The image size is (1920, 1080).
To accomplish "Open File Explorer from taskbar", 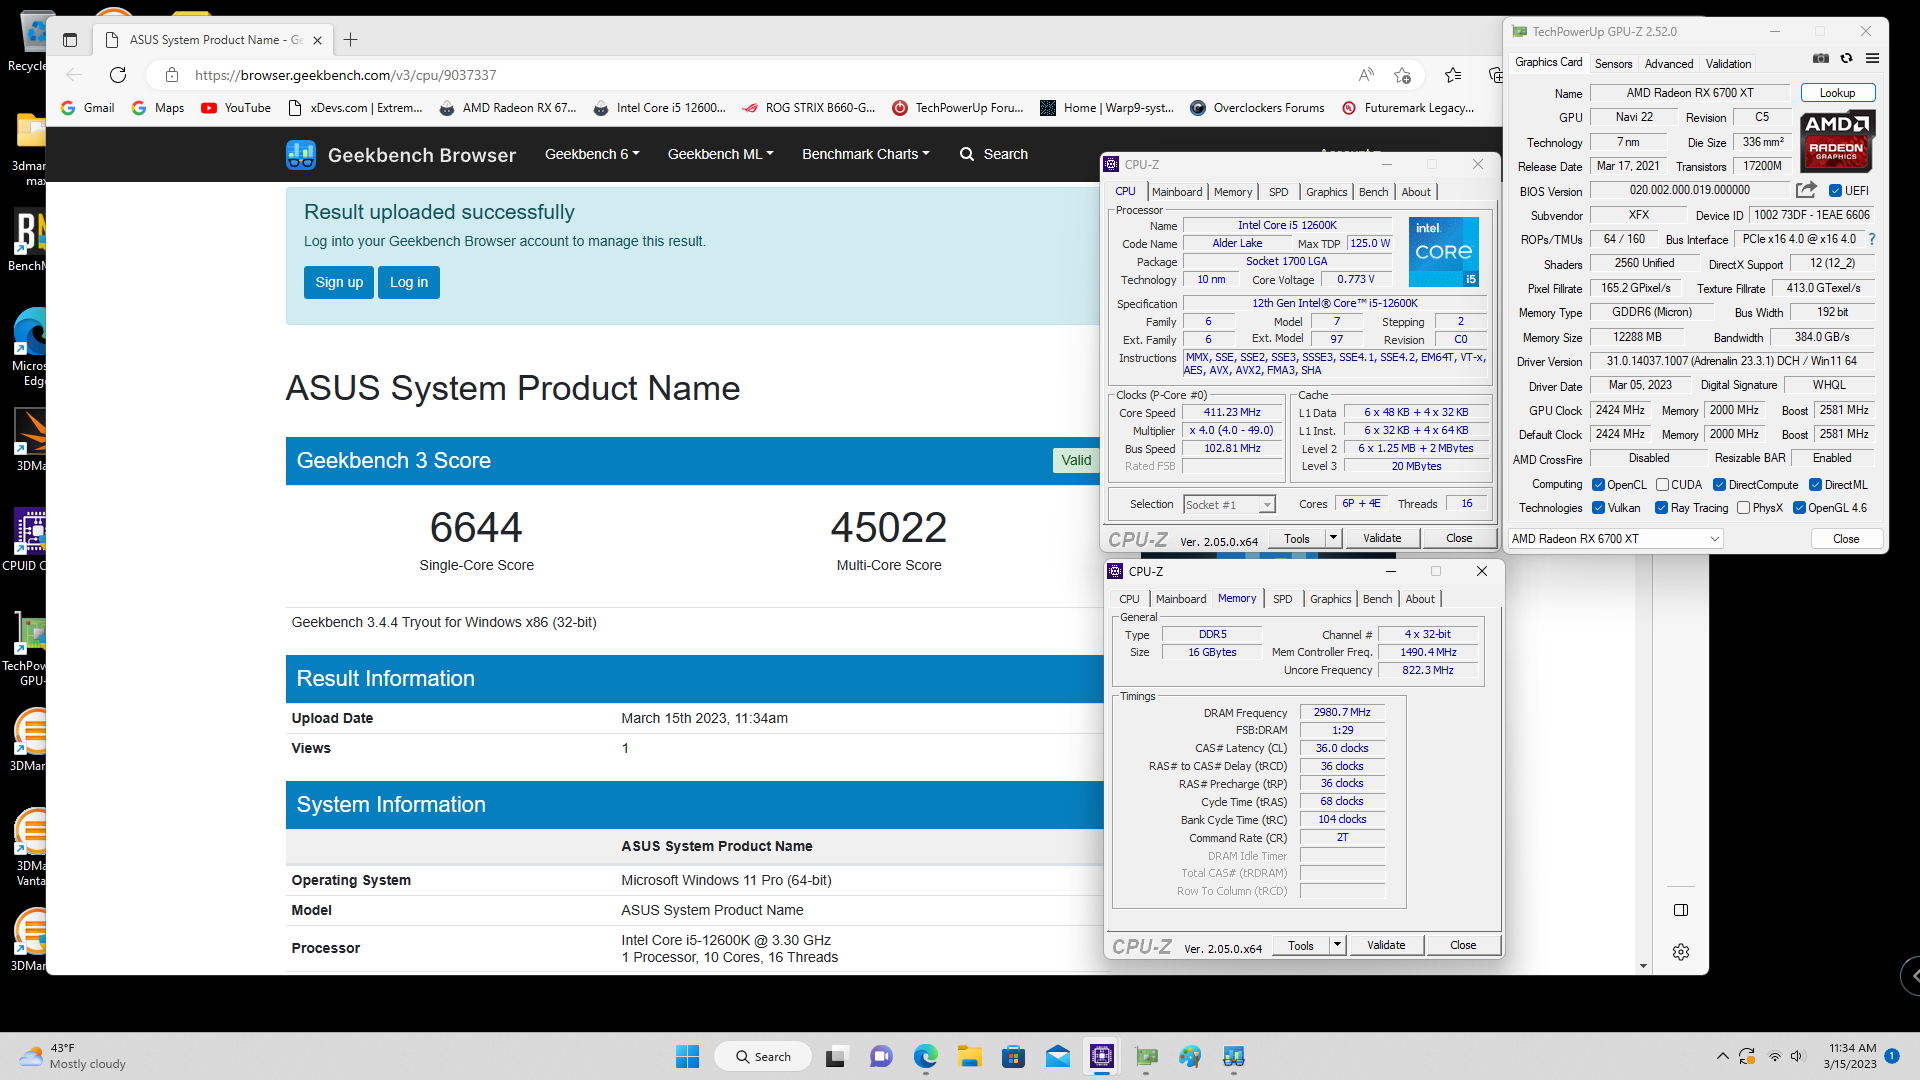I will 969,1057.
